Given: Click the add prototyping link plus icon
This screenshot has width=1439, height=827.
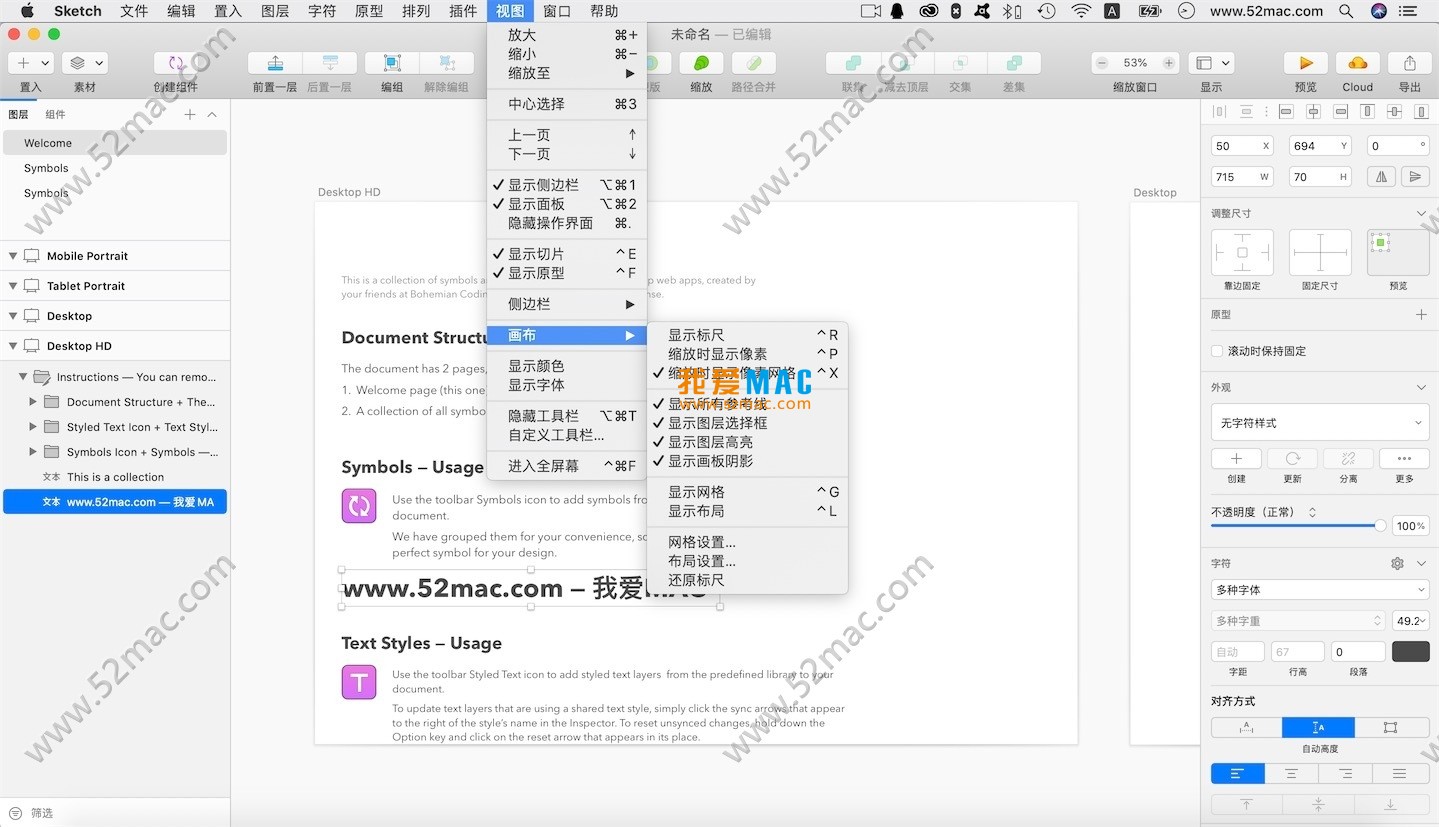Looking at the screenshot, I should pyautogui.click(x=1421, y=315).
